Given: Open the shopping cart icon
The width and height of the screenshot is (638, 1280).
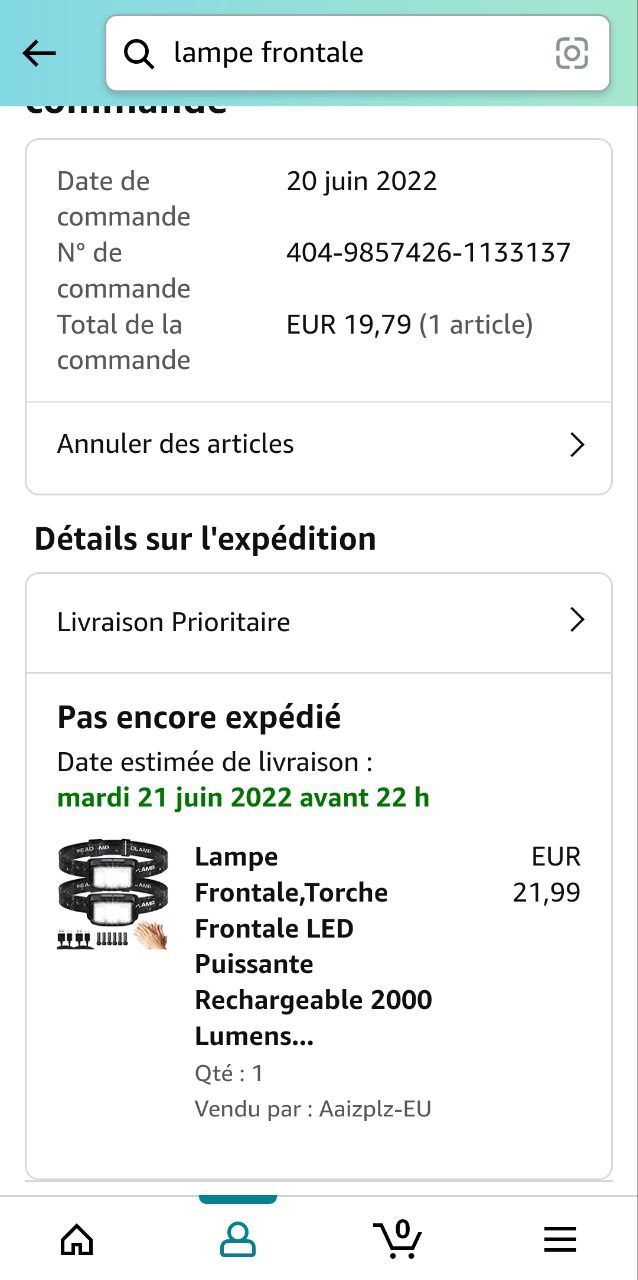Looking at the screenshot, I should coord(398,1240).
